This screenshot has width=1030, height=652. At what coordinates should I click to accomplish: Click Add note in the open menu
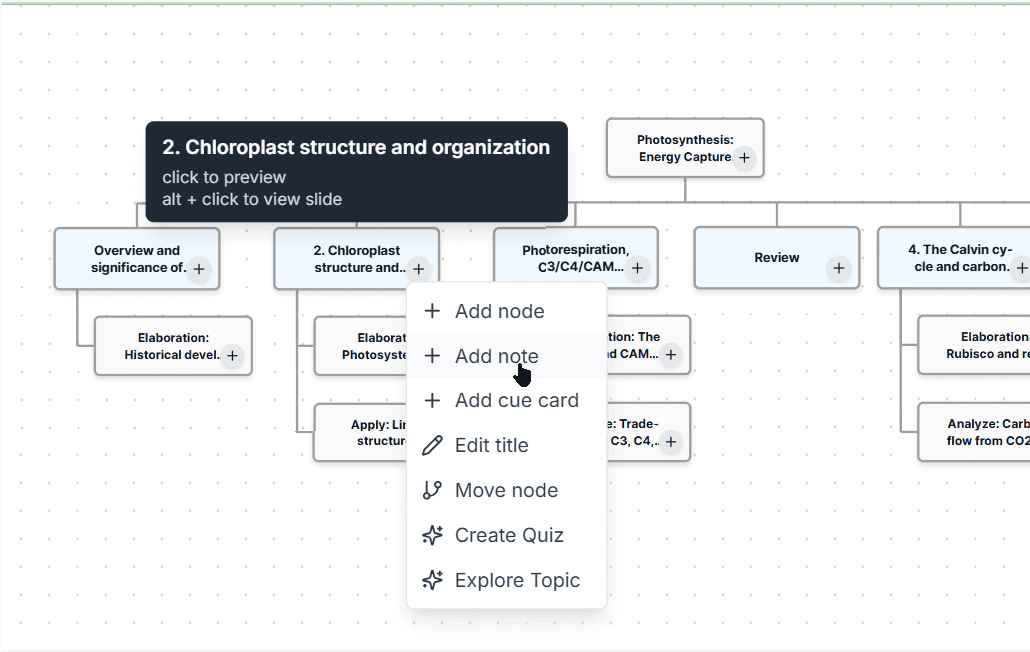click(x=497, y=355)
